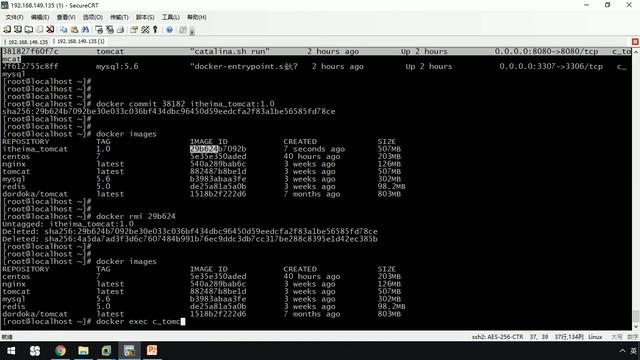Open the toolbar overflow arrow
The image size is (640, 360).
click(x=192, y=31)
